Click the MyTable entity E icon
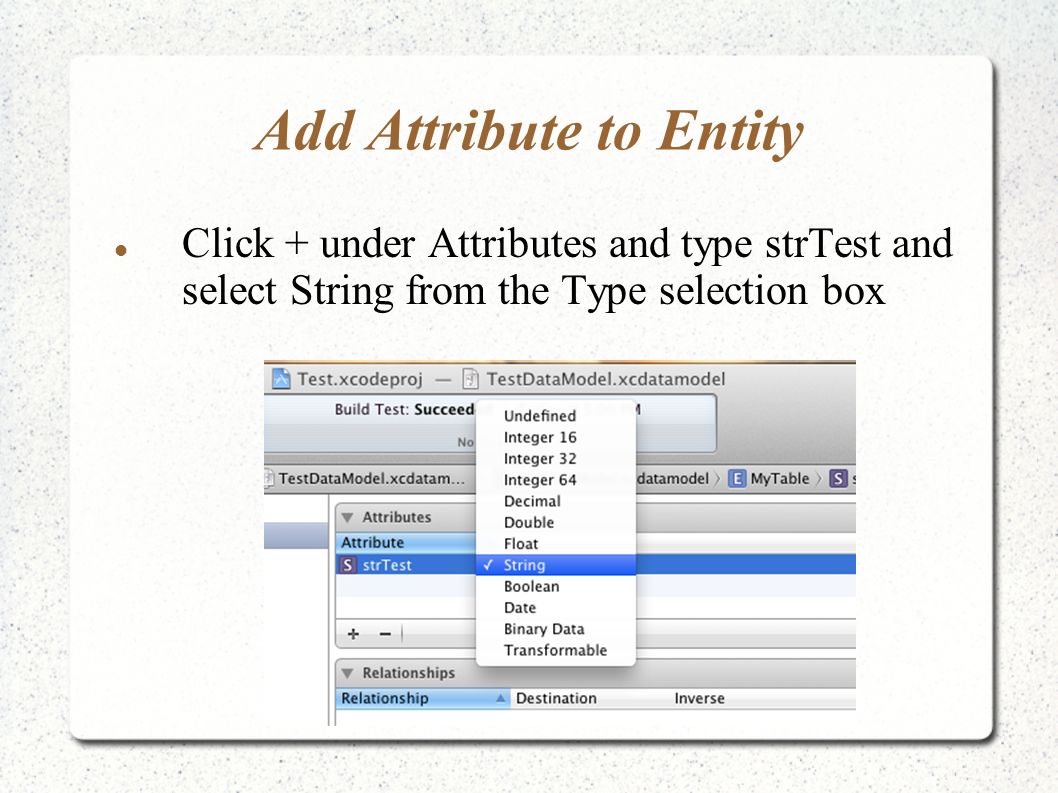The height and width of the screenshot is (793, 1058). [x=737, y=478]
